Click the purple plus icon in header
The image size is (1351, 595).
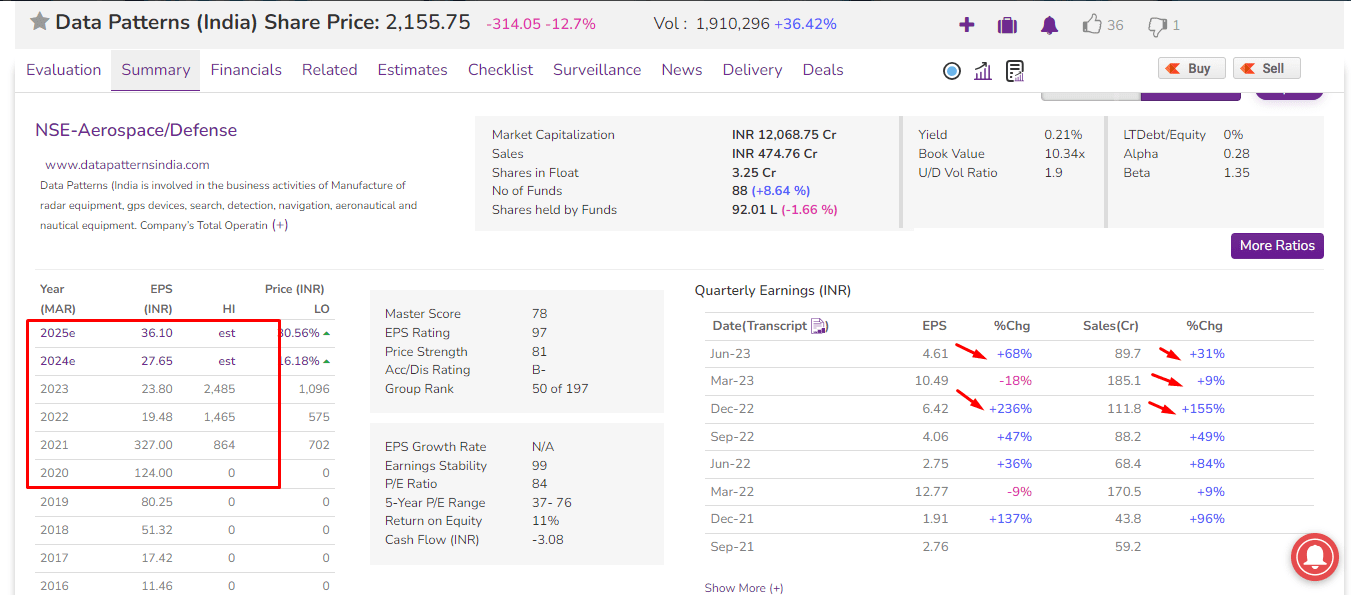tap(966, 25)
